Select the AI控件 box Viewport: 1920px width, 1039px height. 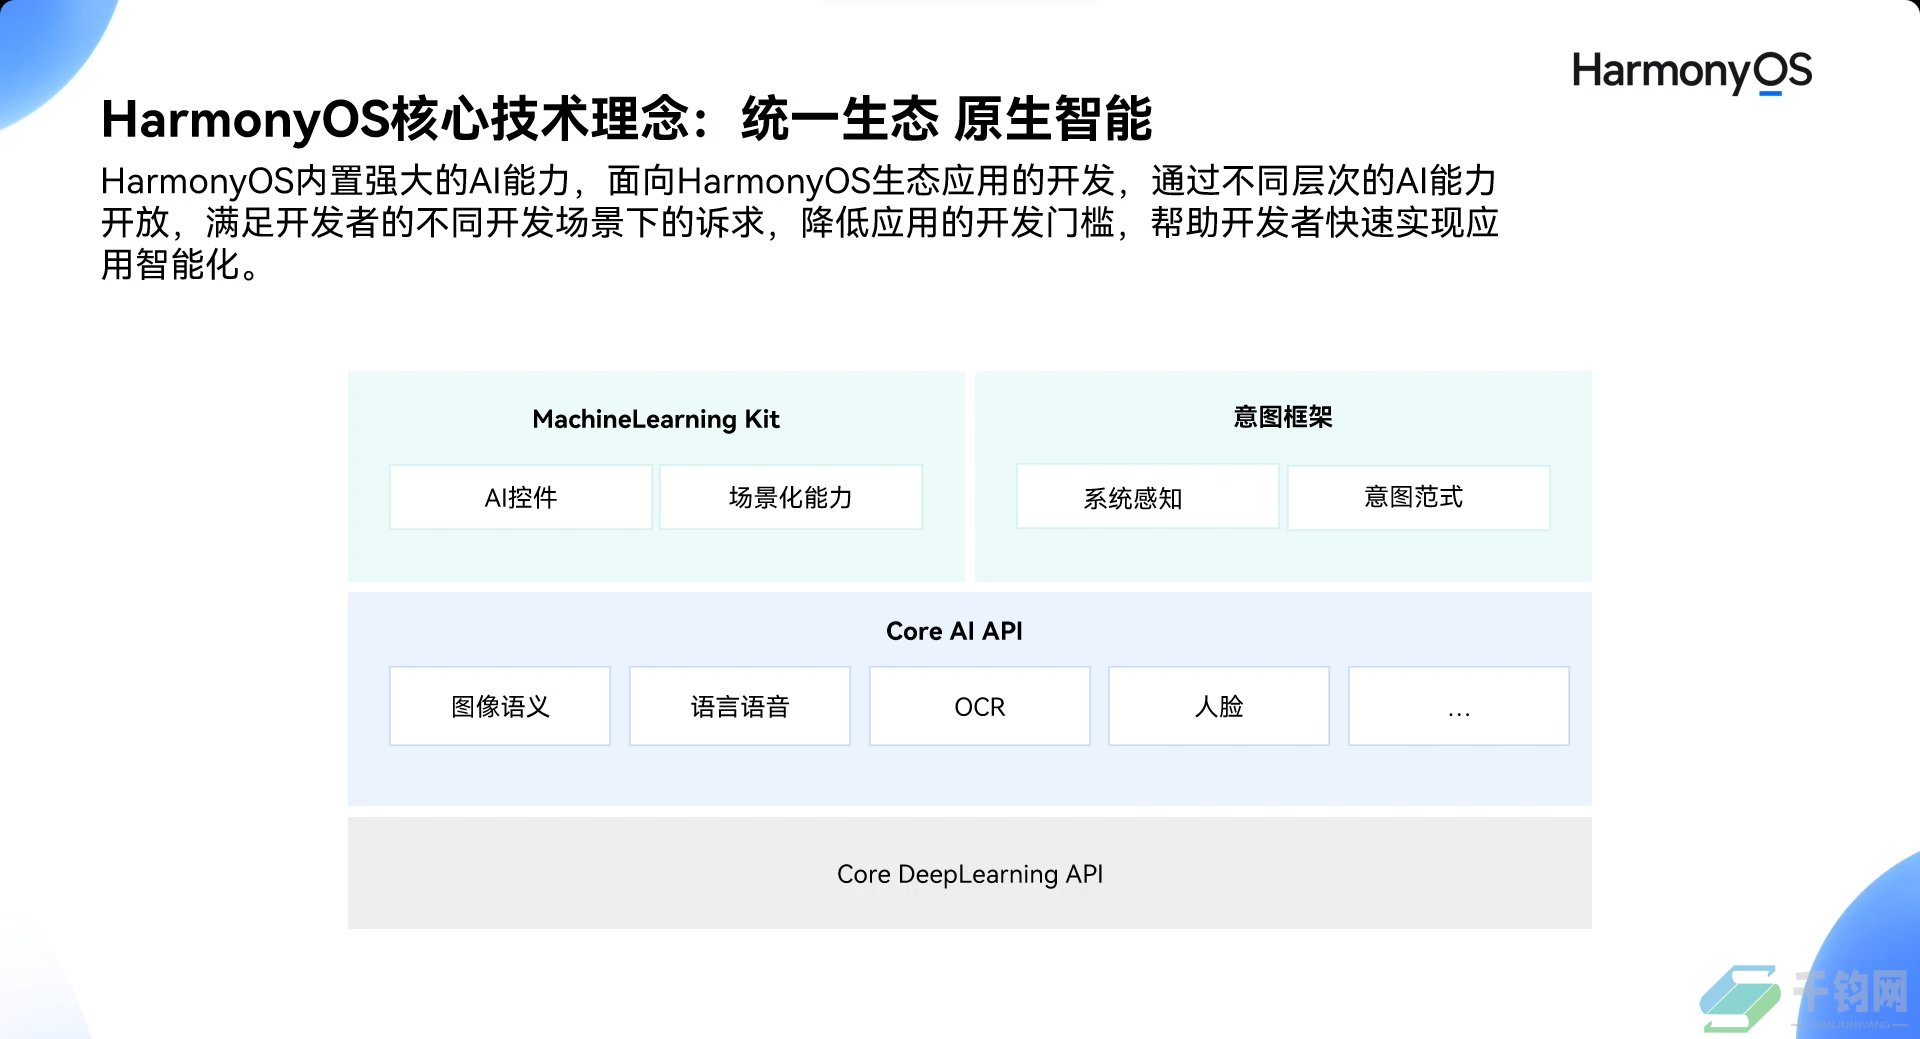click(521, 497)
